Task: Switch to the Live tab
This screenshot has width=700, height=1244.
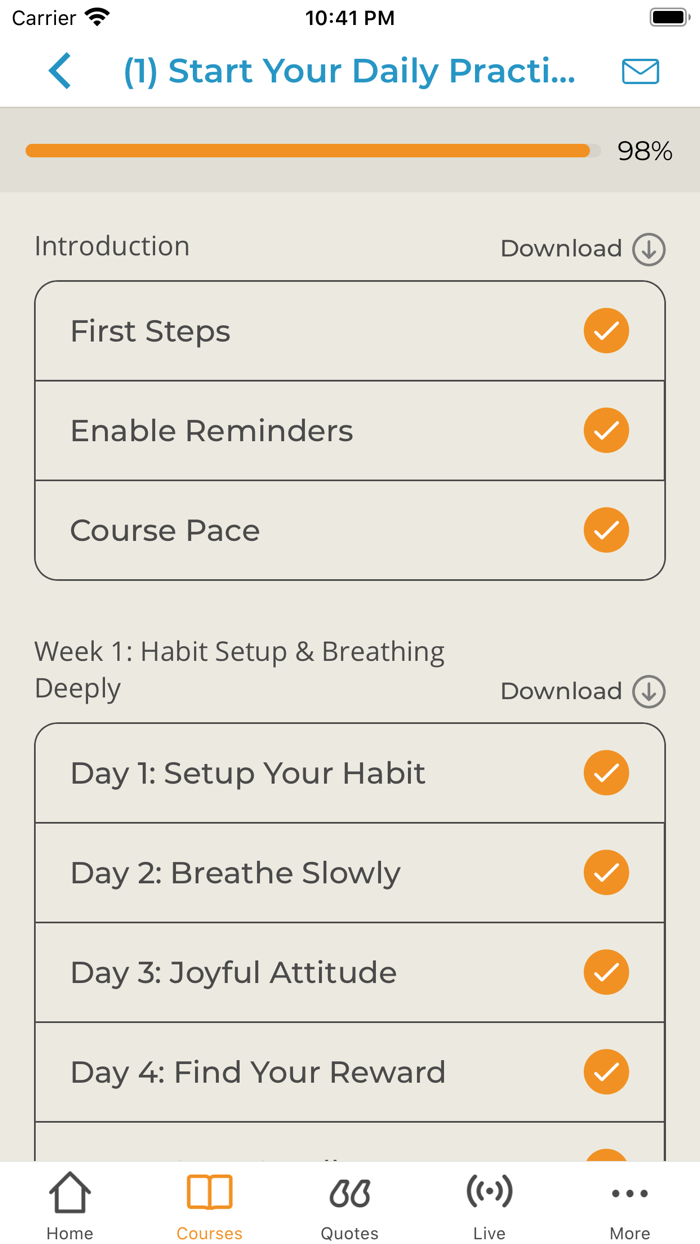Action: tap(489, 1205)
